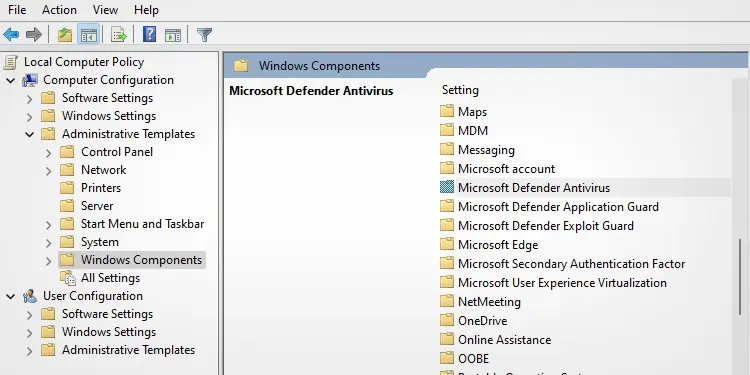Click the Up one level folder icon

(65, 34)
